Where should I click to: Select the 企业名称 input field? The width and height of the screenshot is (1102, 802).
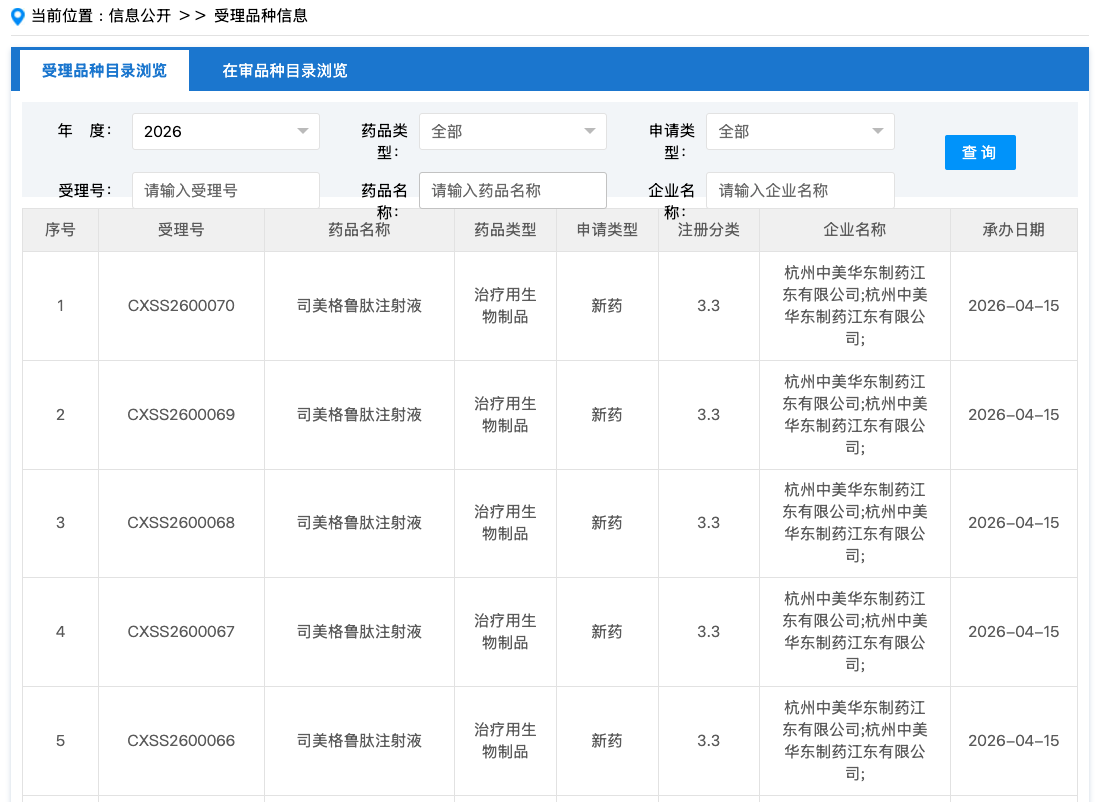799,190
